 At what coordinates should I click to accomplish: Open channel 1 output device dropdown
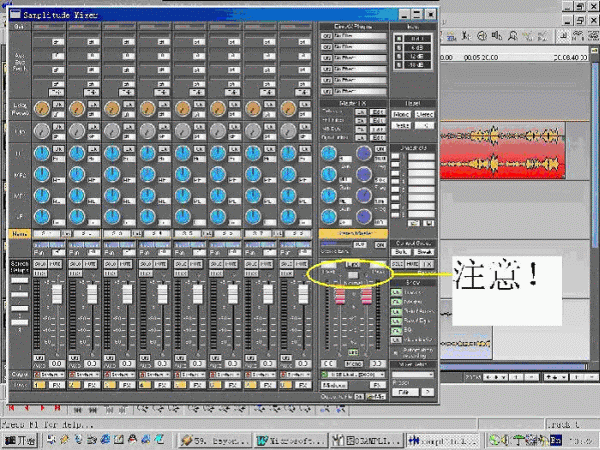click(49, 375)
